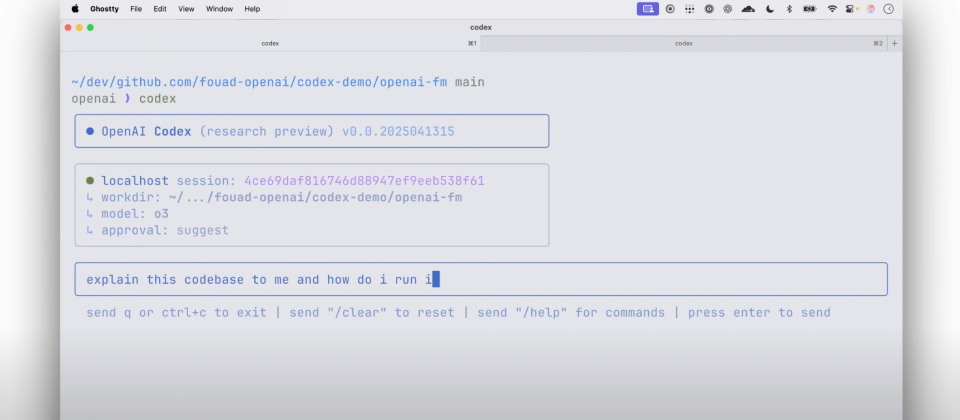
Task: Click the screen recording stop icon
Action: click(670, 9)
